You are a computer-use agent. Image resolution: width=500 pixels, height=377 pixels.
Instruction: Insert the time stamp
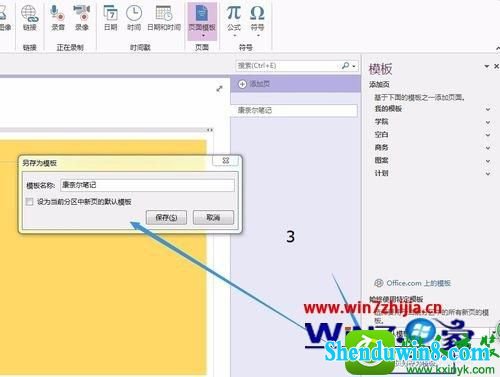(134, 18)
